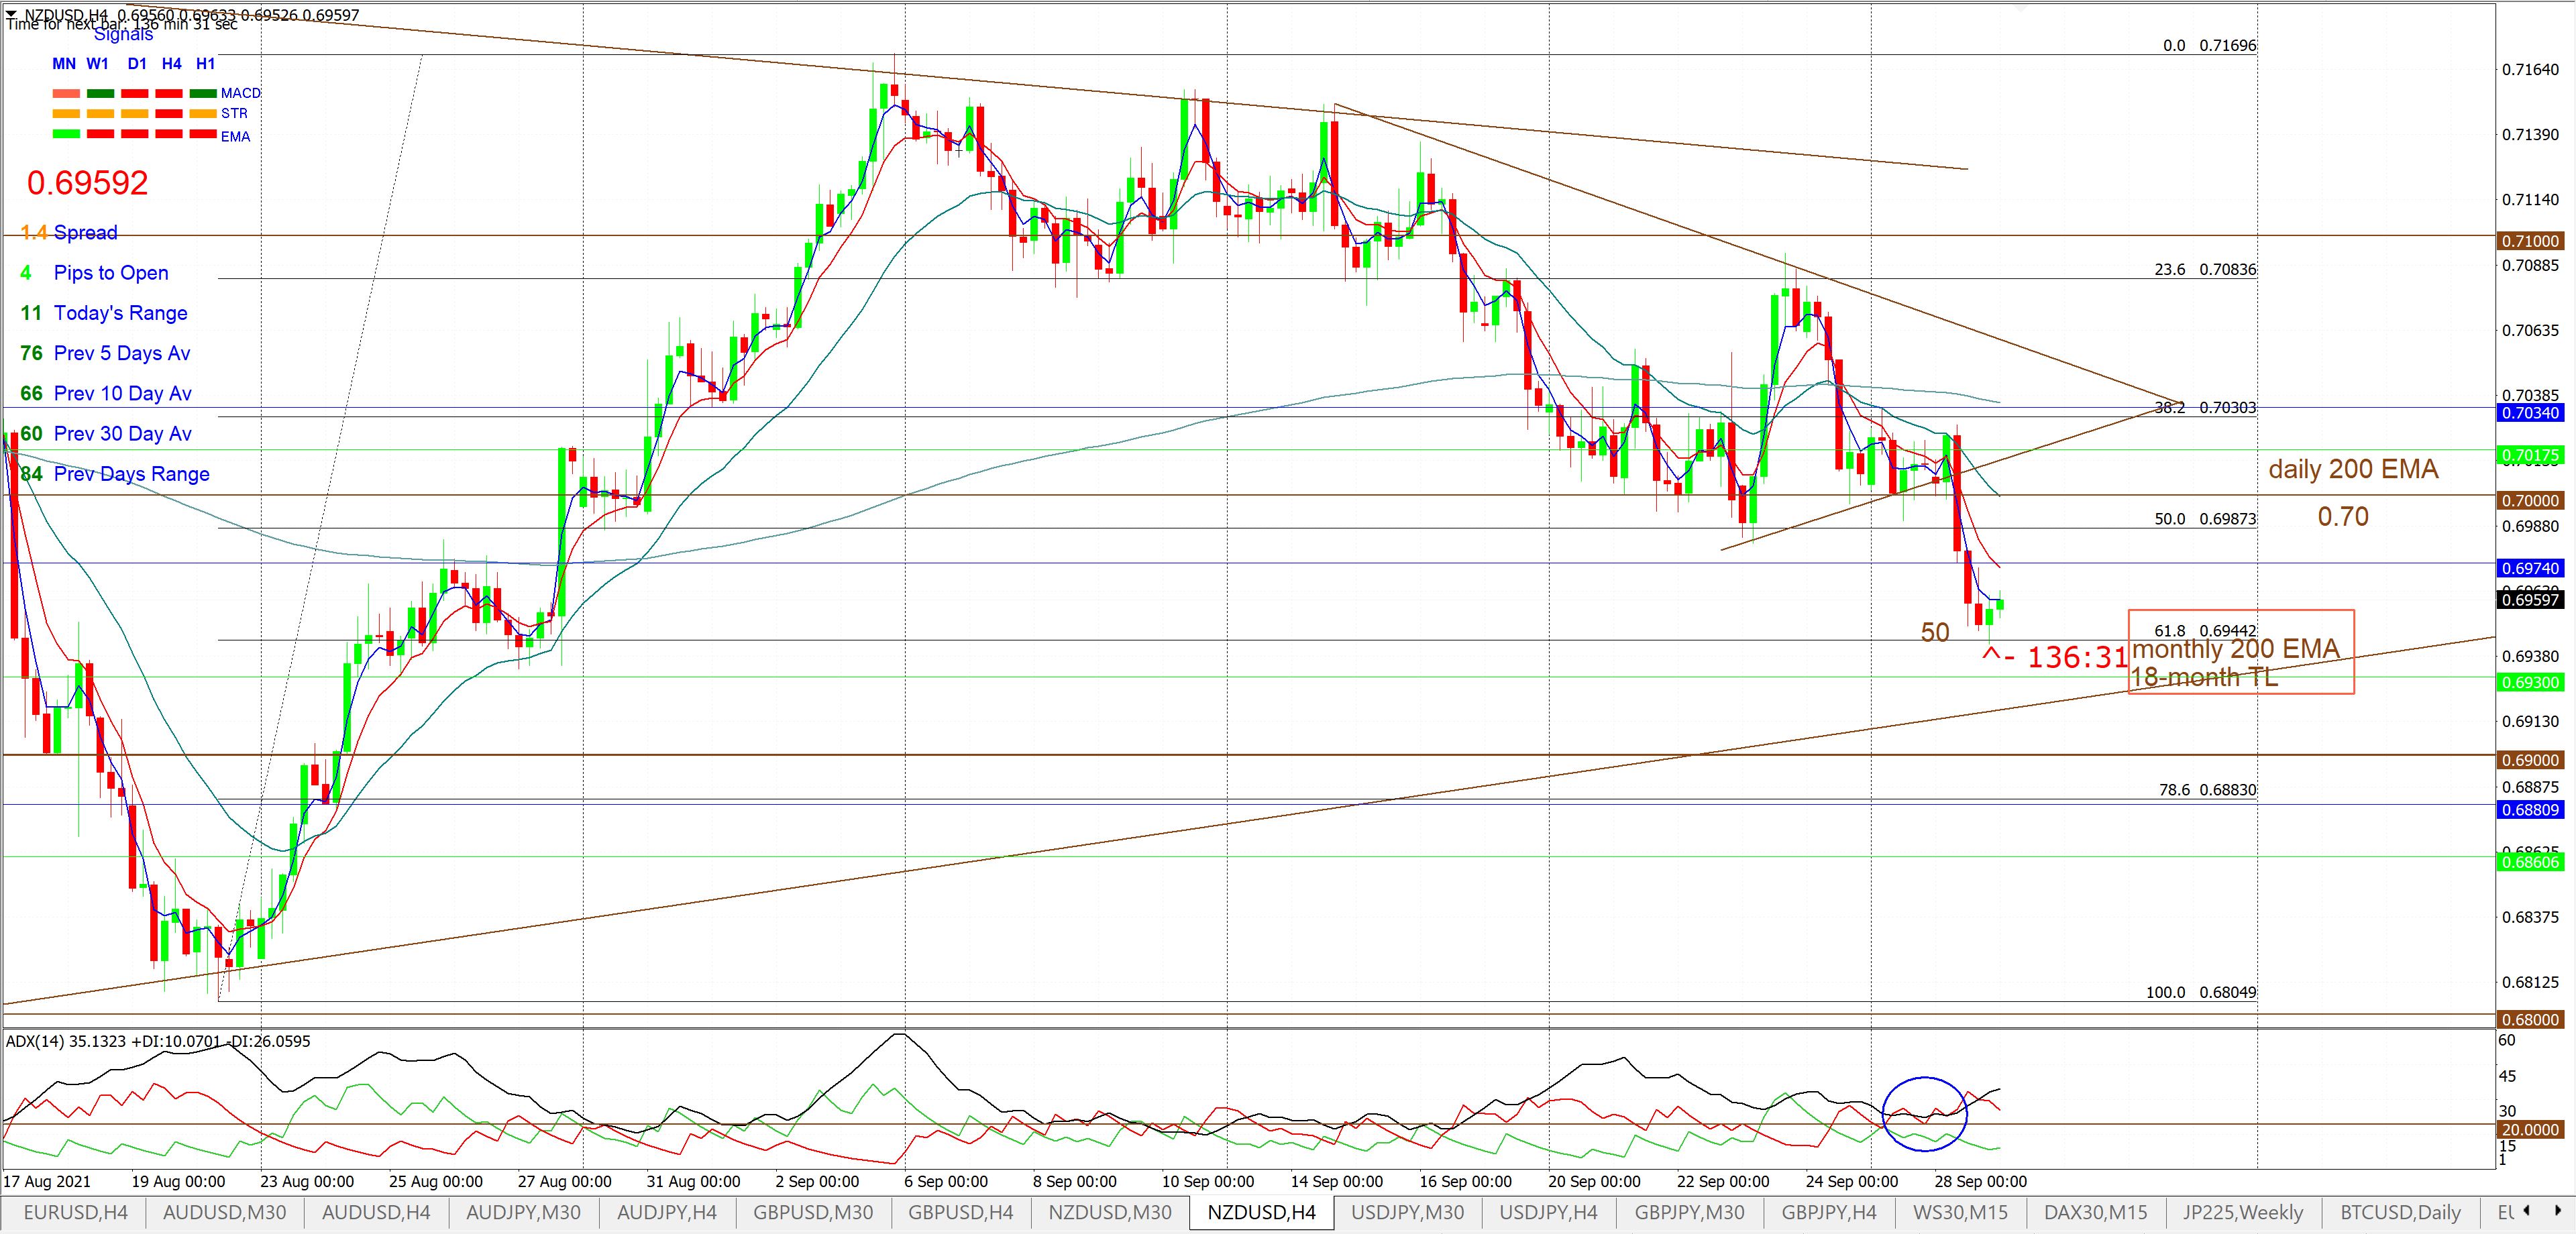Screen dimensions: 2576x1234
Task: Click the MACD signal bar under W1
Action: point(100,93)
